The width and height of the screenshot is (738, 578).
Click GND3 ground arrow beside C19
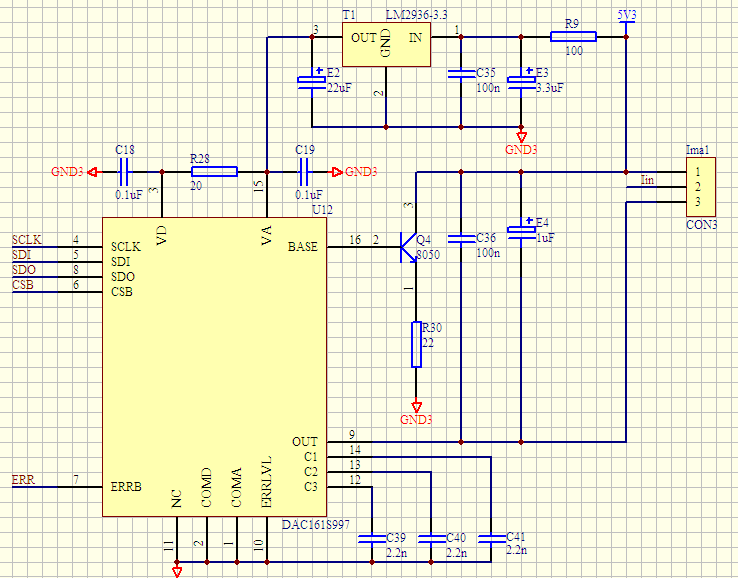pyautogui.click(x=337, y=172)
